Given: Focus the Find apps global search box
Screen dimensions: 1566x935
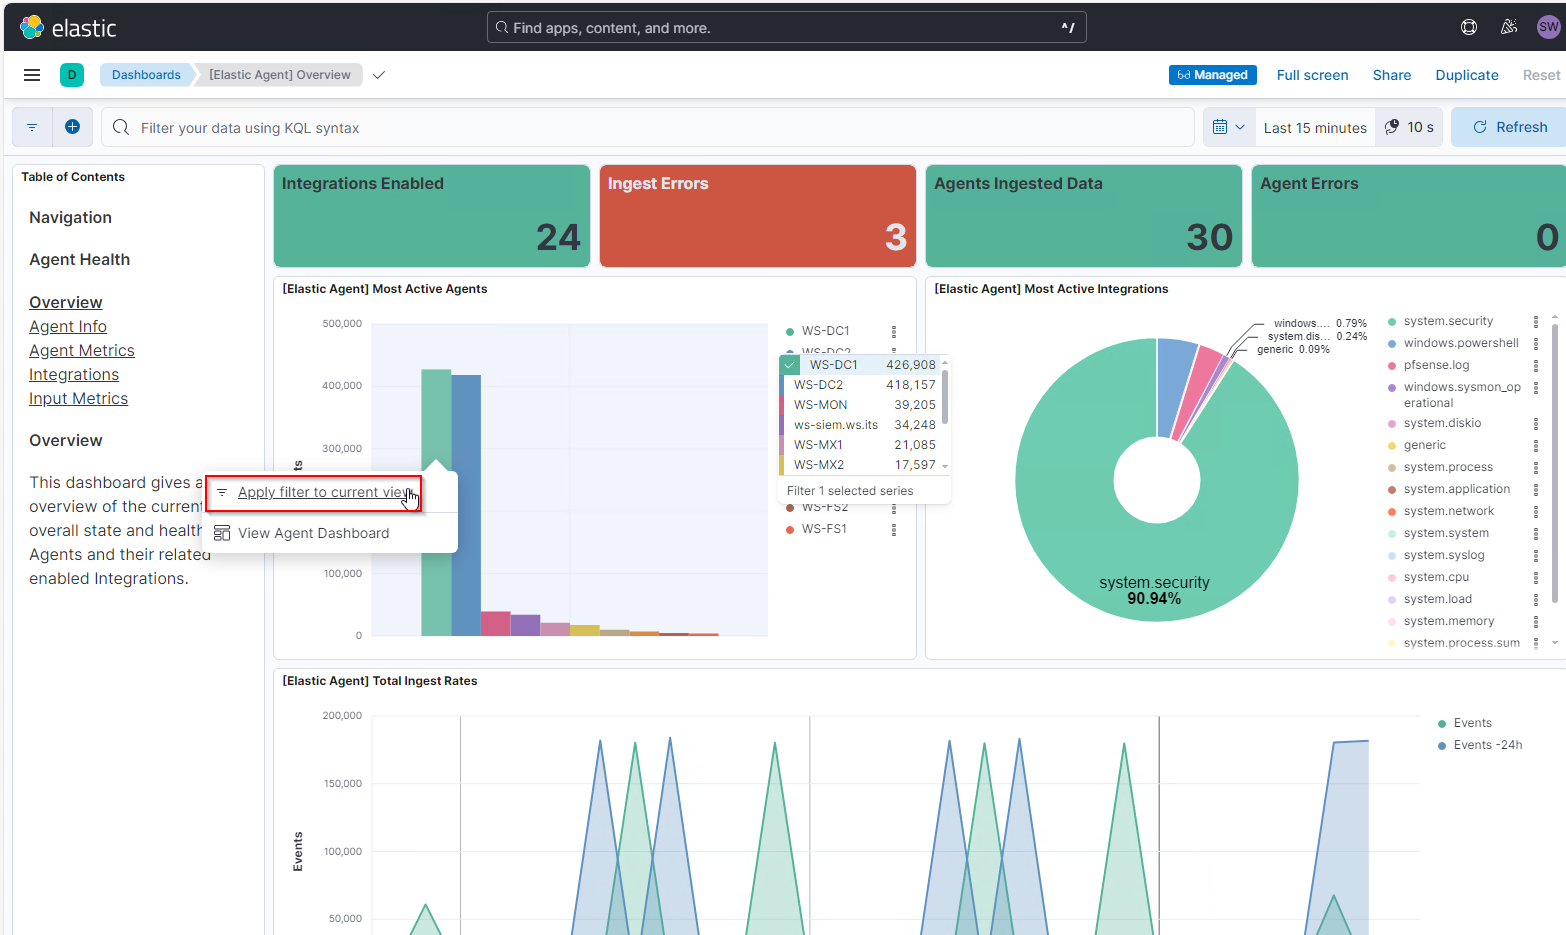Looking at the screenshot, I should tap(786, 27).
